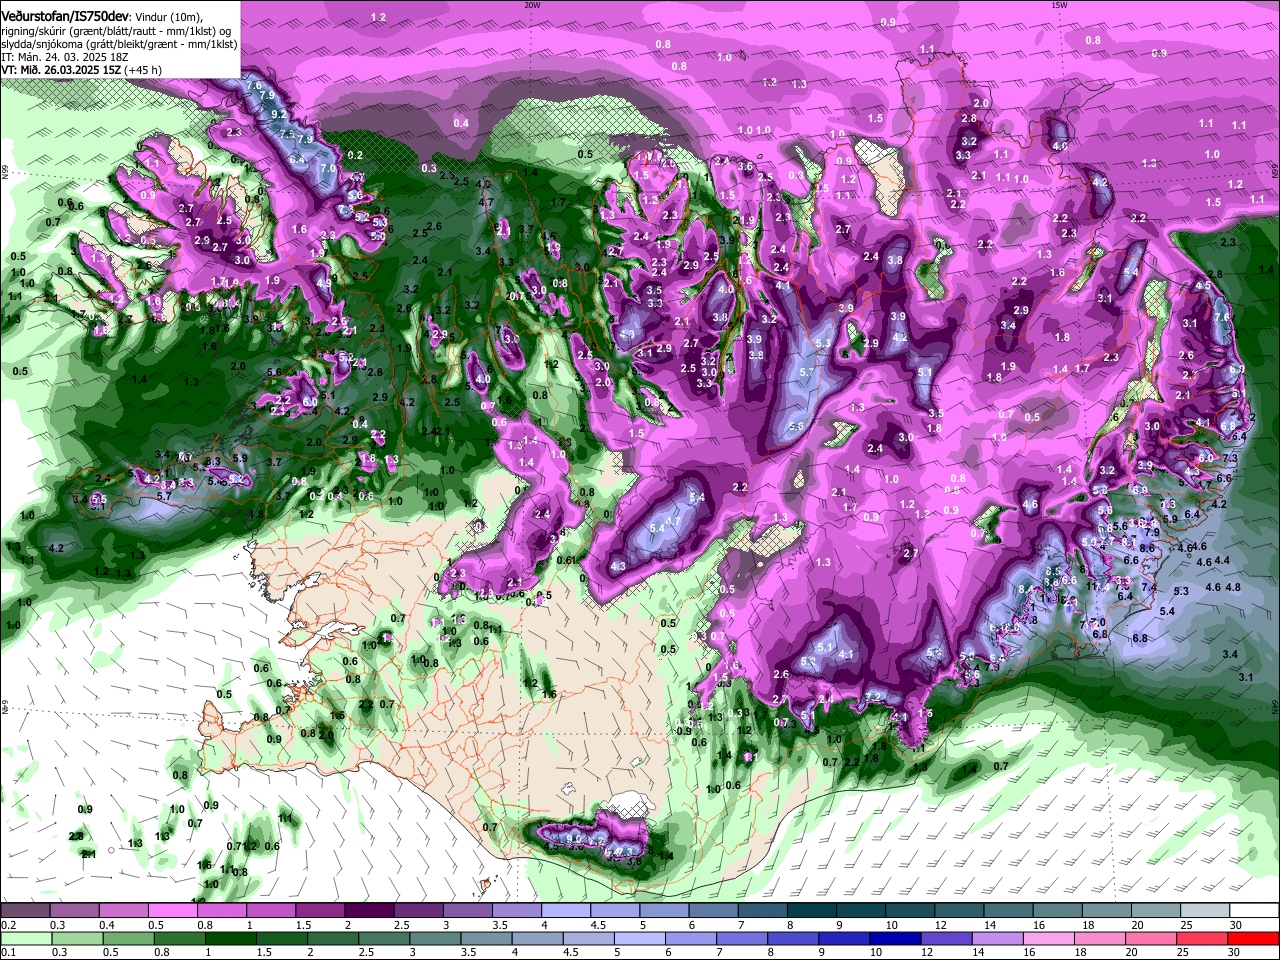
Task: Pick the 1.5 purple swatch, upper legend row
Action: coord(319,911)
